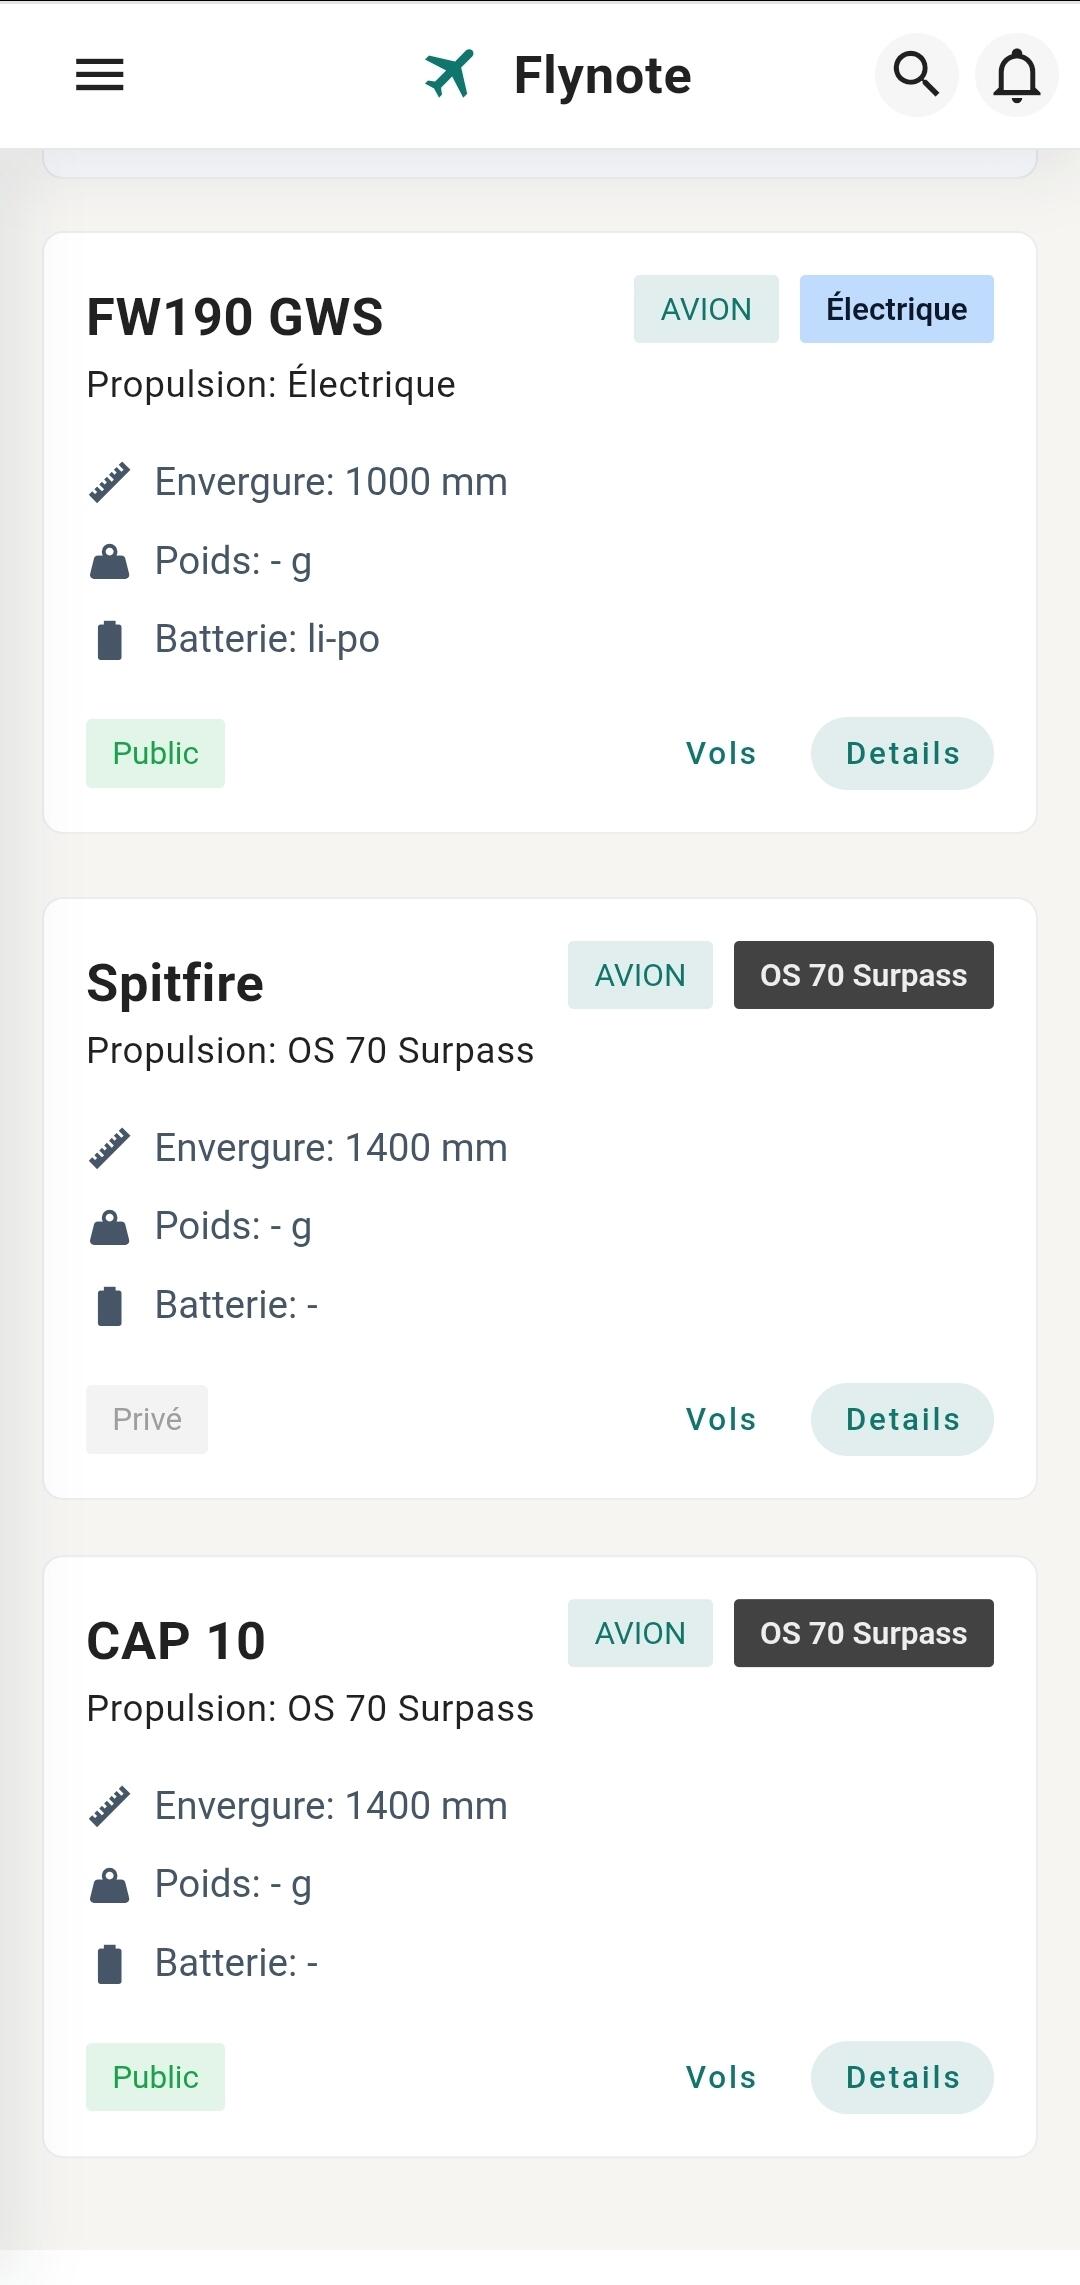The image size is (1080, 2285).
Task: Click the Spitfire weight icon
Action: point(109,1227)
